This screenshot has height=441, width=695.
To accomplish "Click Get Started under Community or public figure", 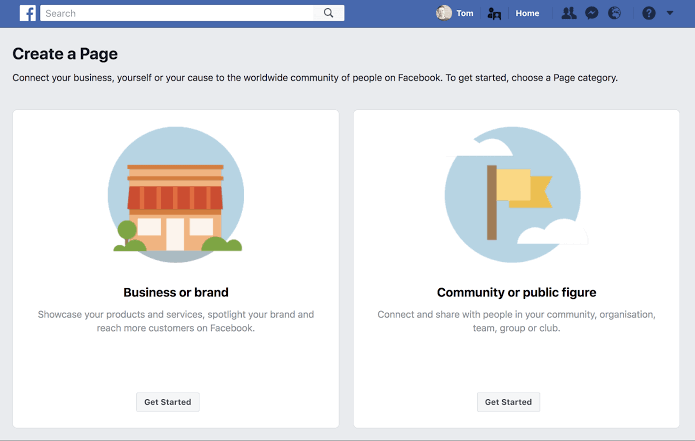I will (508, 402).
